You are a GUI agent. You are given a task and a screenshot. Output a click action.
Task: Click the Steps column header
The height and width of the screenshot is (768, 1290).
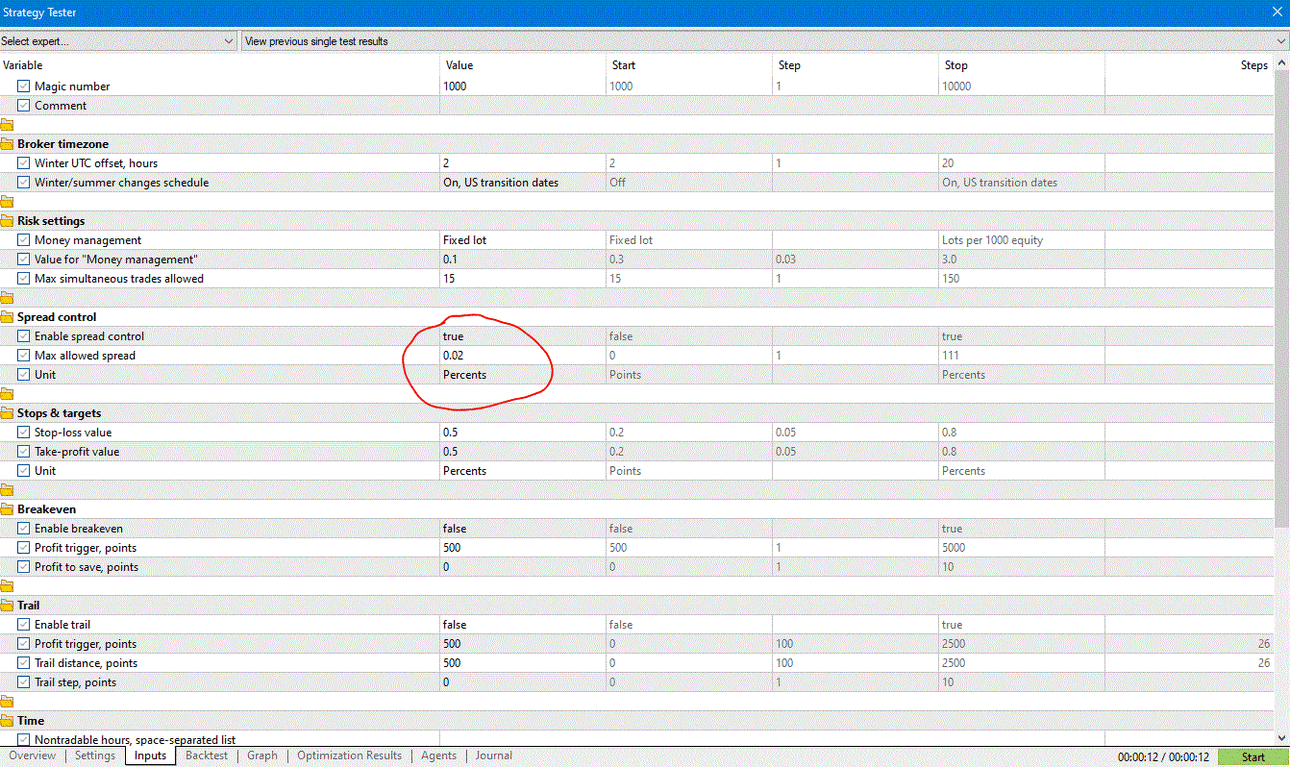pyautogui.click(x=1189, y=65)
